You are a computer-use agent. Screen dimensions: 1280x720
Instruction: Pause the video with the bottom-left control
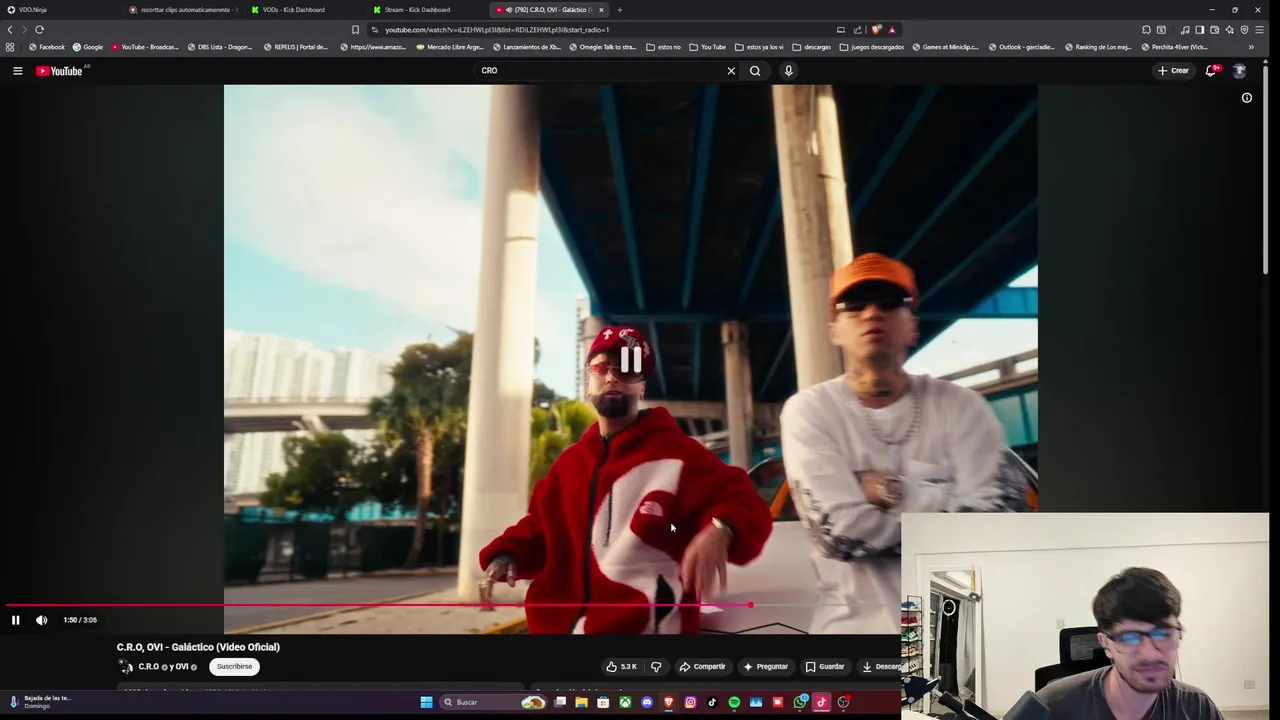pos(15,620)
